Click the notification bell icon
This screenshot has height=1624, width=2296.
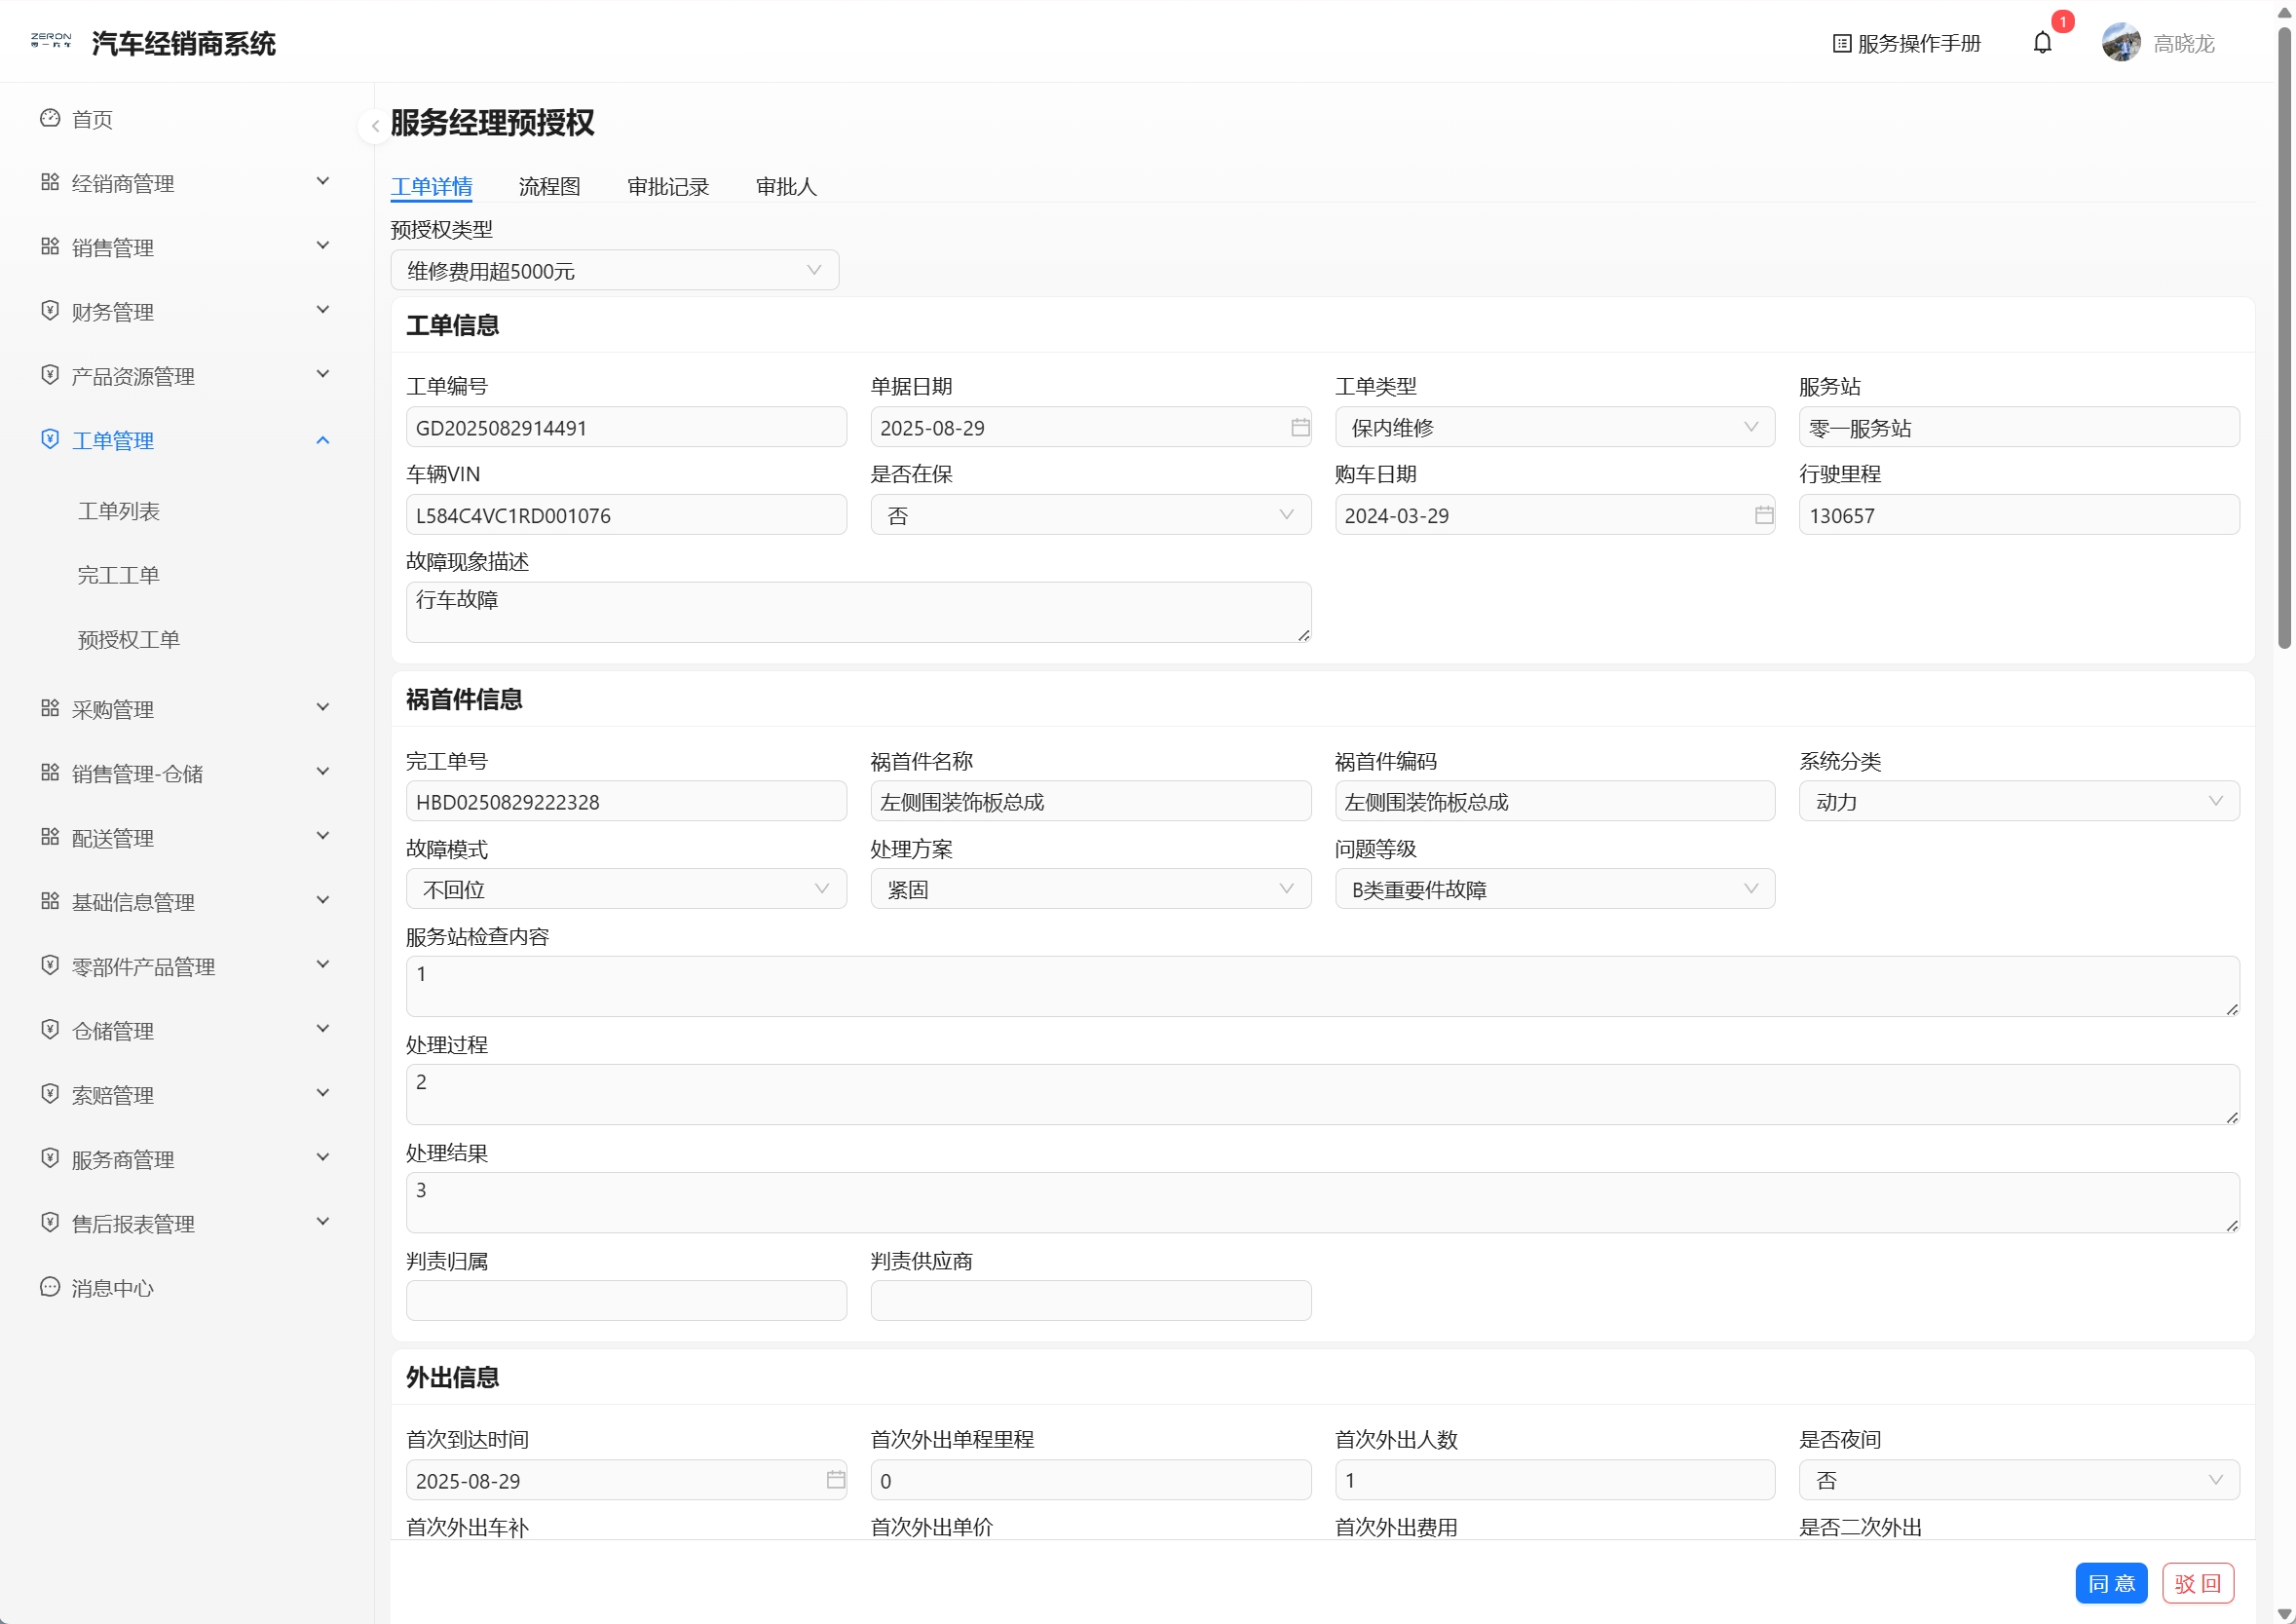point(2042,43)
